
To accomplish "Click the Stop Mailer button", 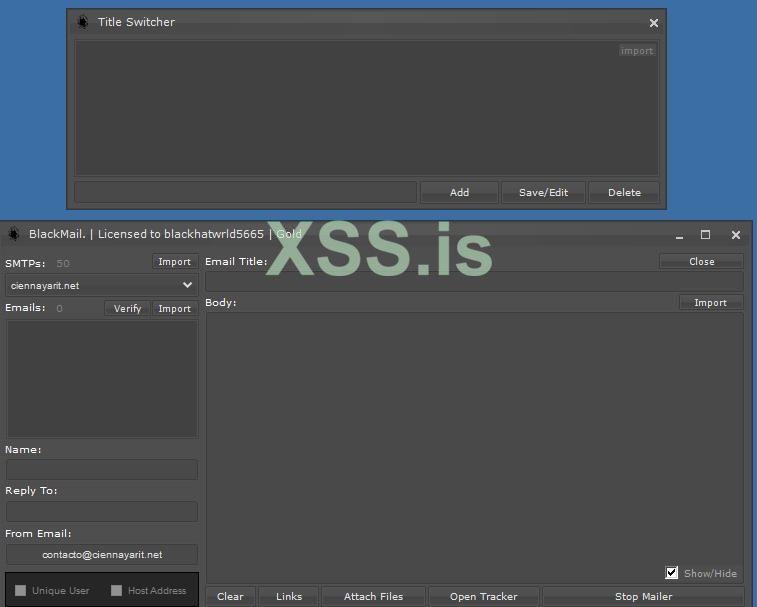I will [x=643, y=596].
